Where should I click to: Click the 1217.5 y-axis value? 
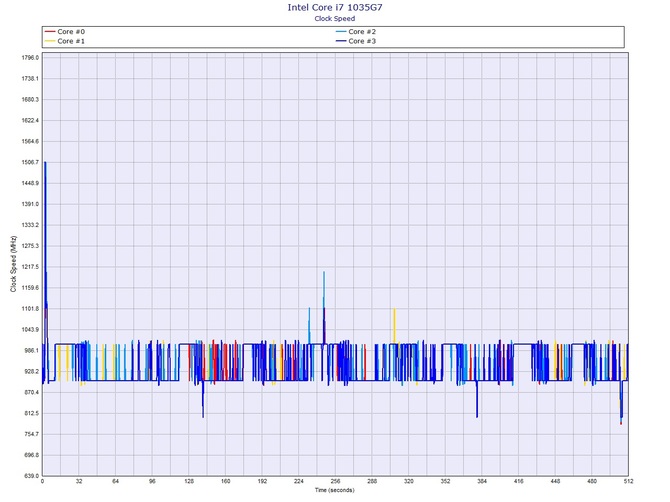[x=30, y=267]
